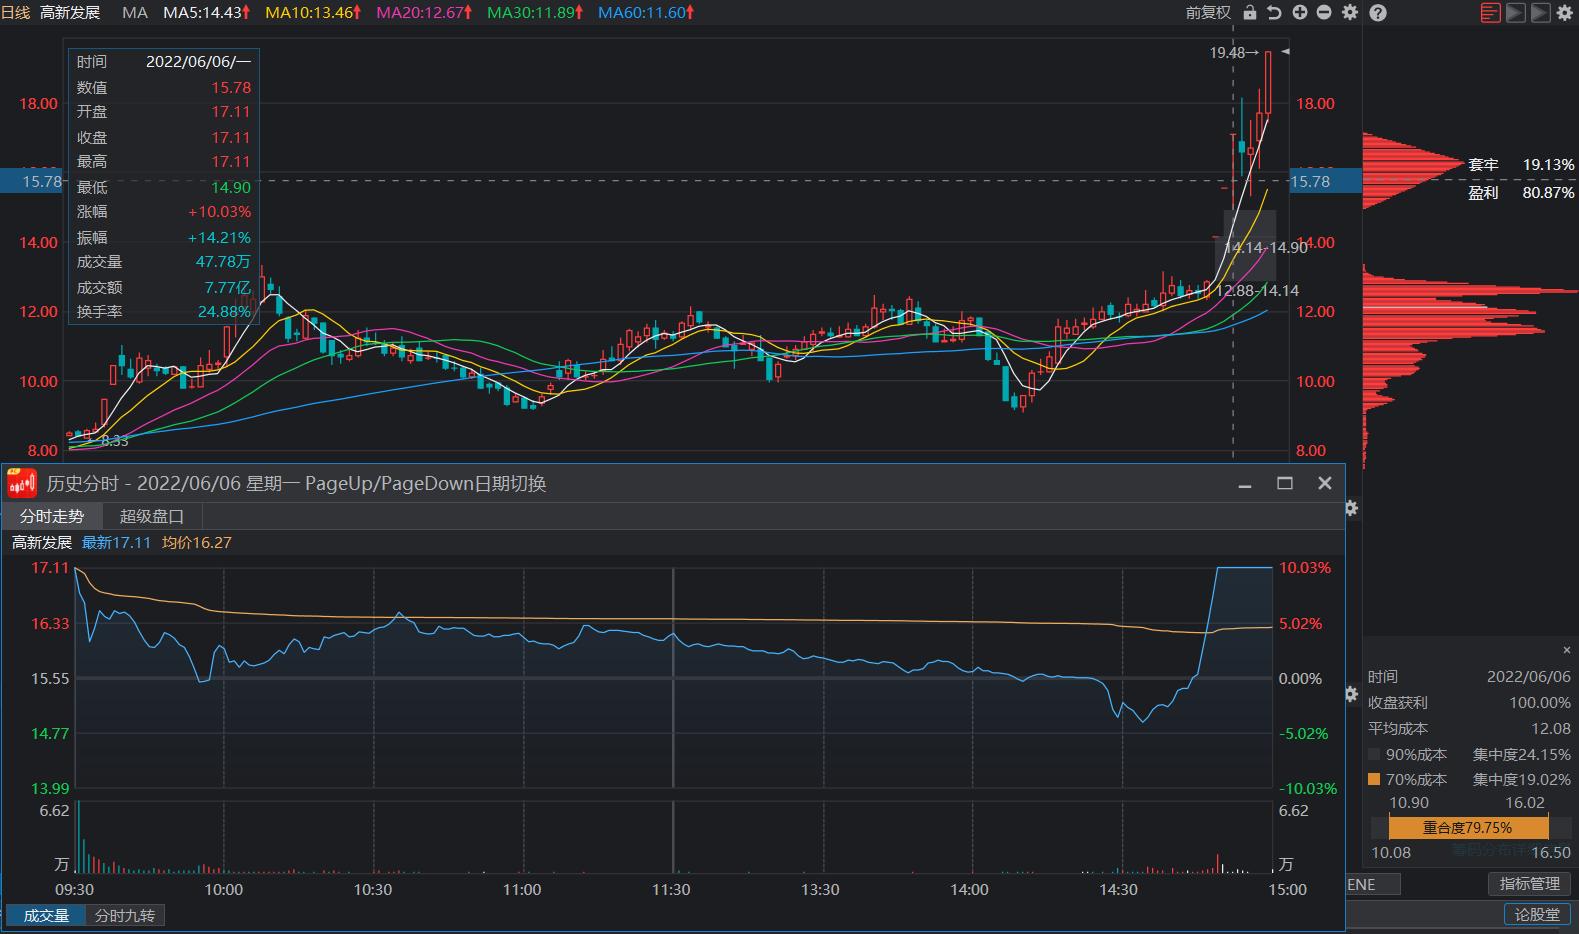
Task: Toggle the 日线 period selector
Action: click(x=15, y=13)
